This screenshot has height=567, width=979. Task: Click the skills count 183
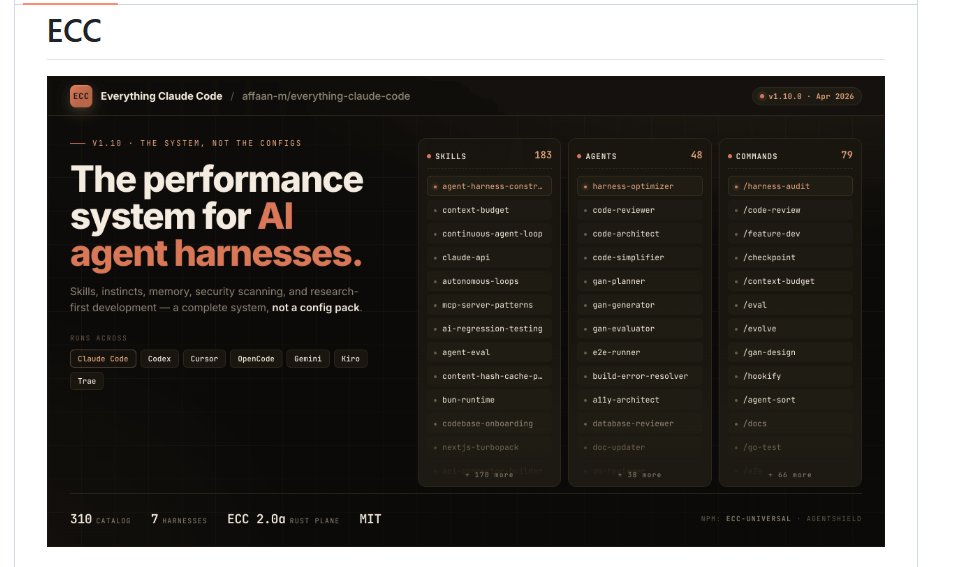(543, 155)
